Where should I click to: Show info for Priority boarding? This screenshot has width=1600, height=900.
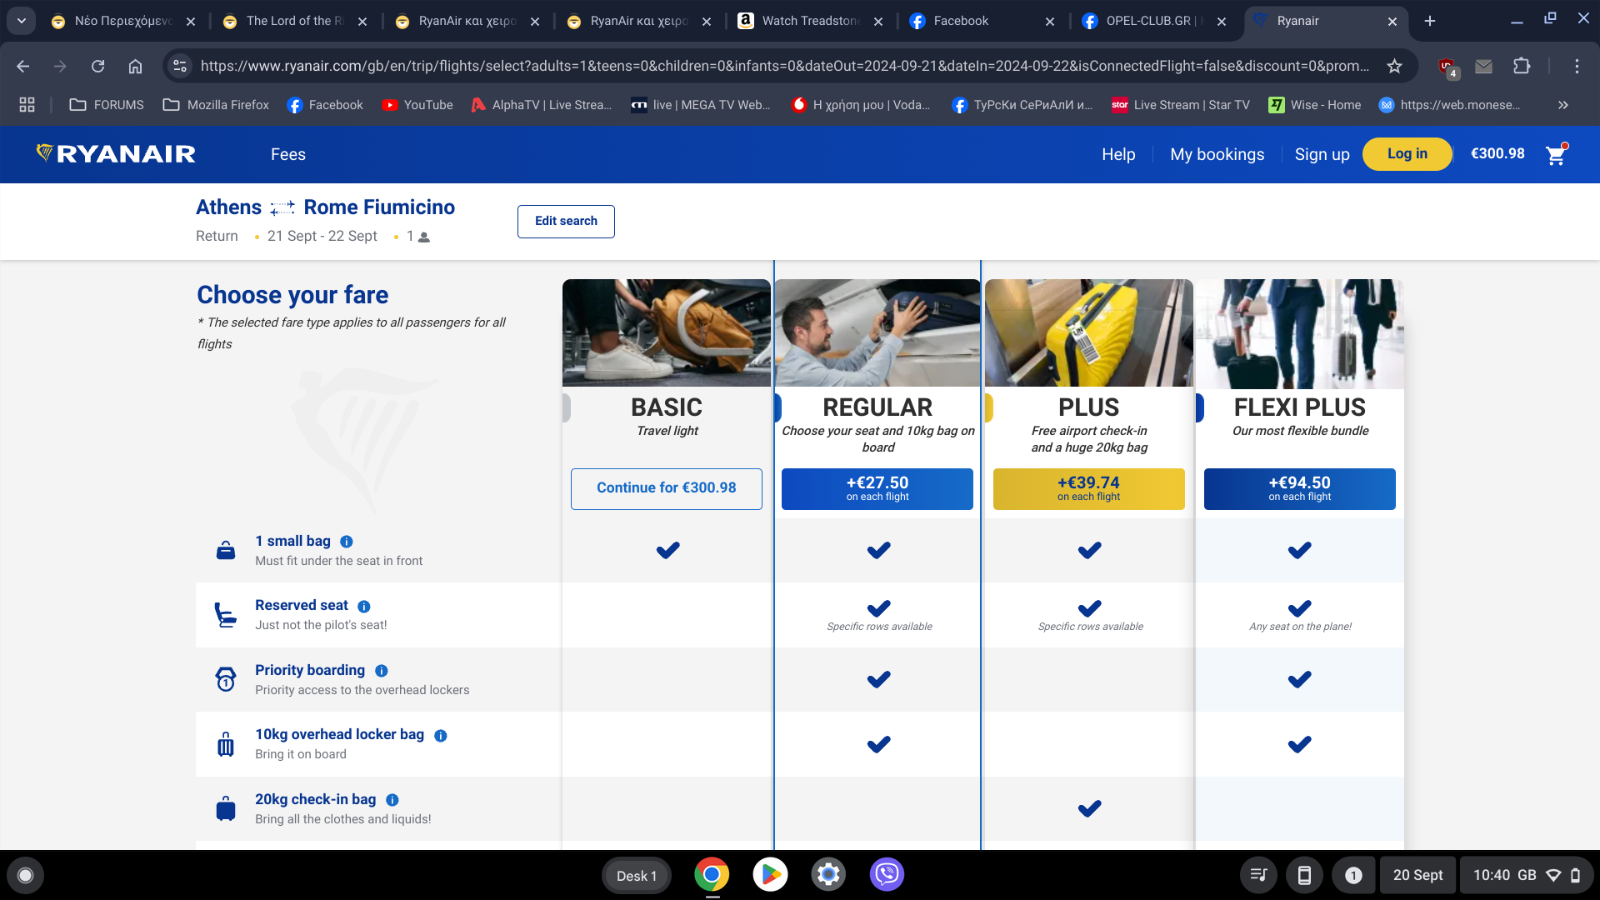pyautogui.click(x=381, y=671)
